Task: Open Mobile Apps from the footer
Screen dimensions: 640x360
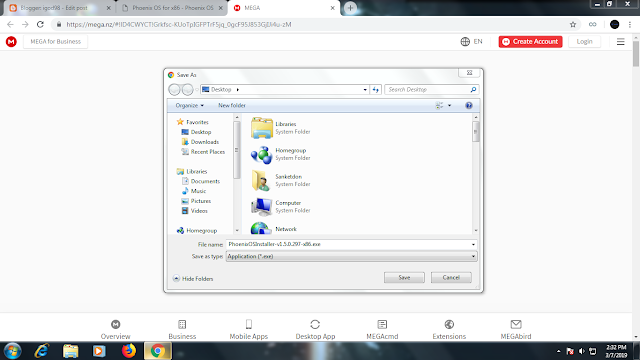Action: tap(249, 330)
